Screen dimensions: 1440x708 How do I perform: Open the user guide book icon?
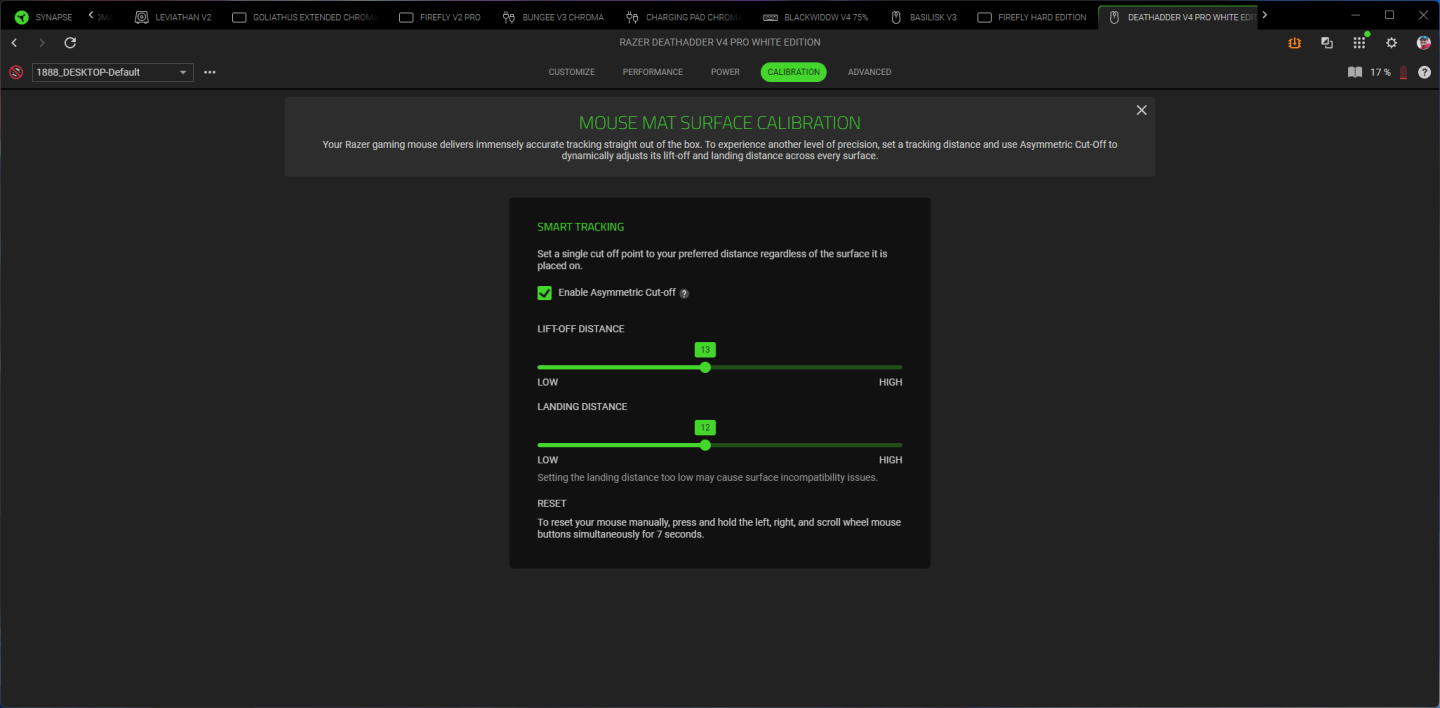[x=1355, y=72]
